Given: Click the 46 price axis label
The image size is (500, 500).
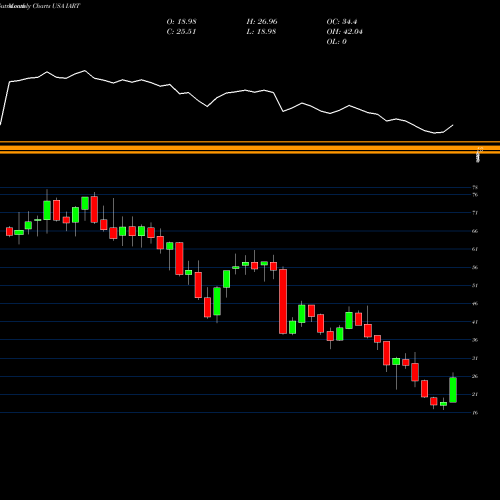Looking at the screenshot, I should pos(475,304).
